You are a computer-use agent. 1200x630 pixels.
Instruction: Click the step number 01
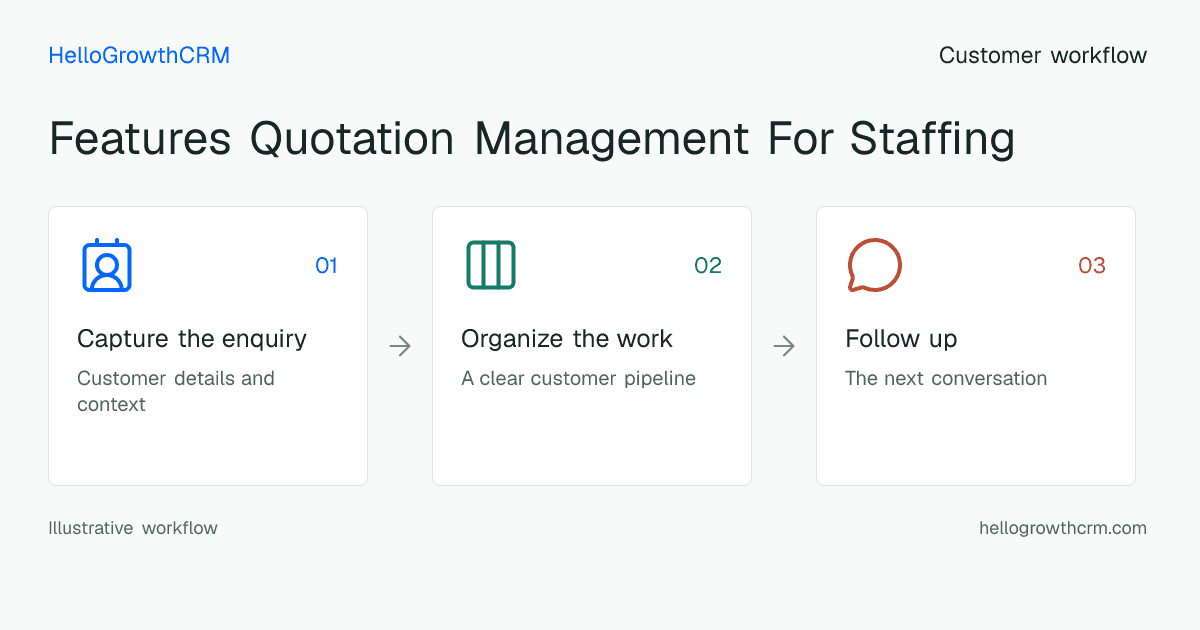pyautogui.click(x=326, y=265)
